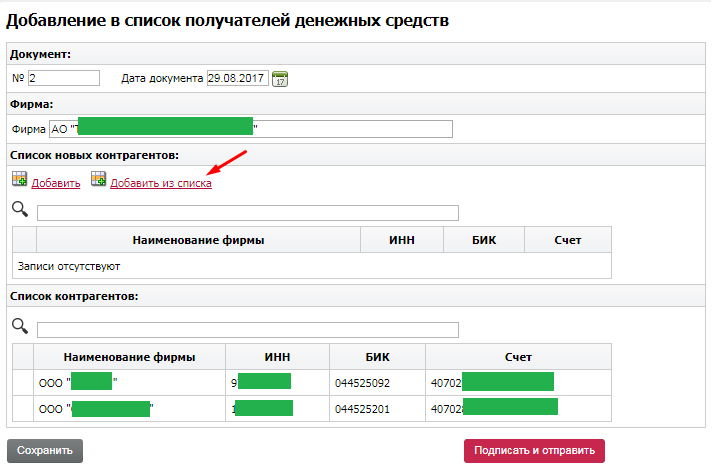Click the "Подписать и отправить" button
The width and height of the screenshot is (712, 469).
[x=534, y=450]
